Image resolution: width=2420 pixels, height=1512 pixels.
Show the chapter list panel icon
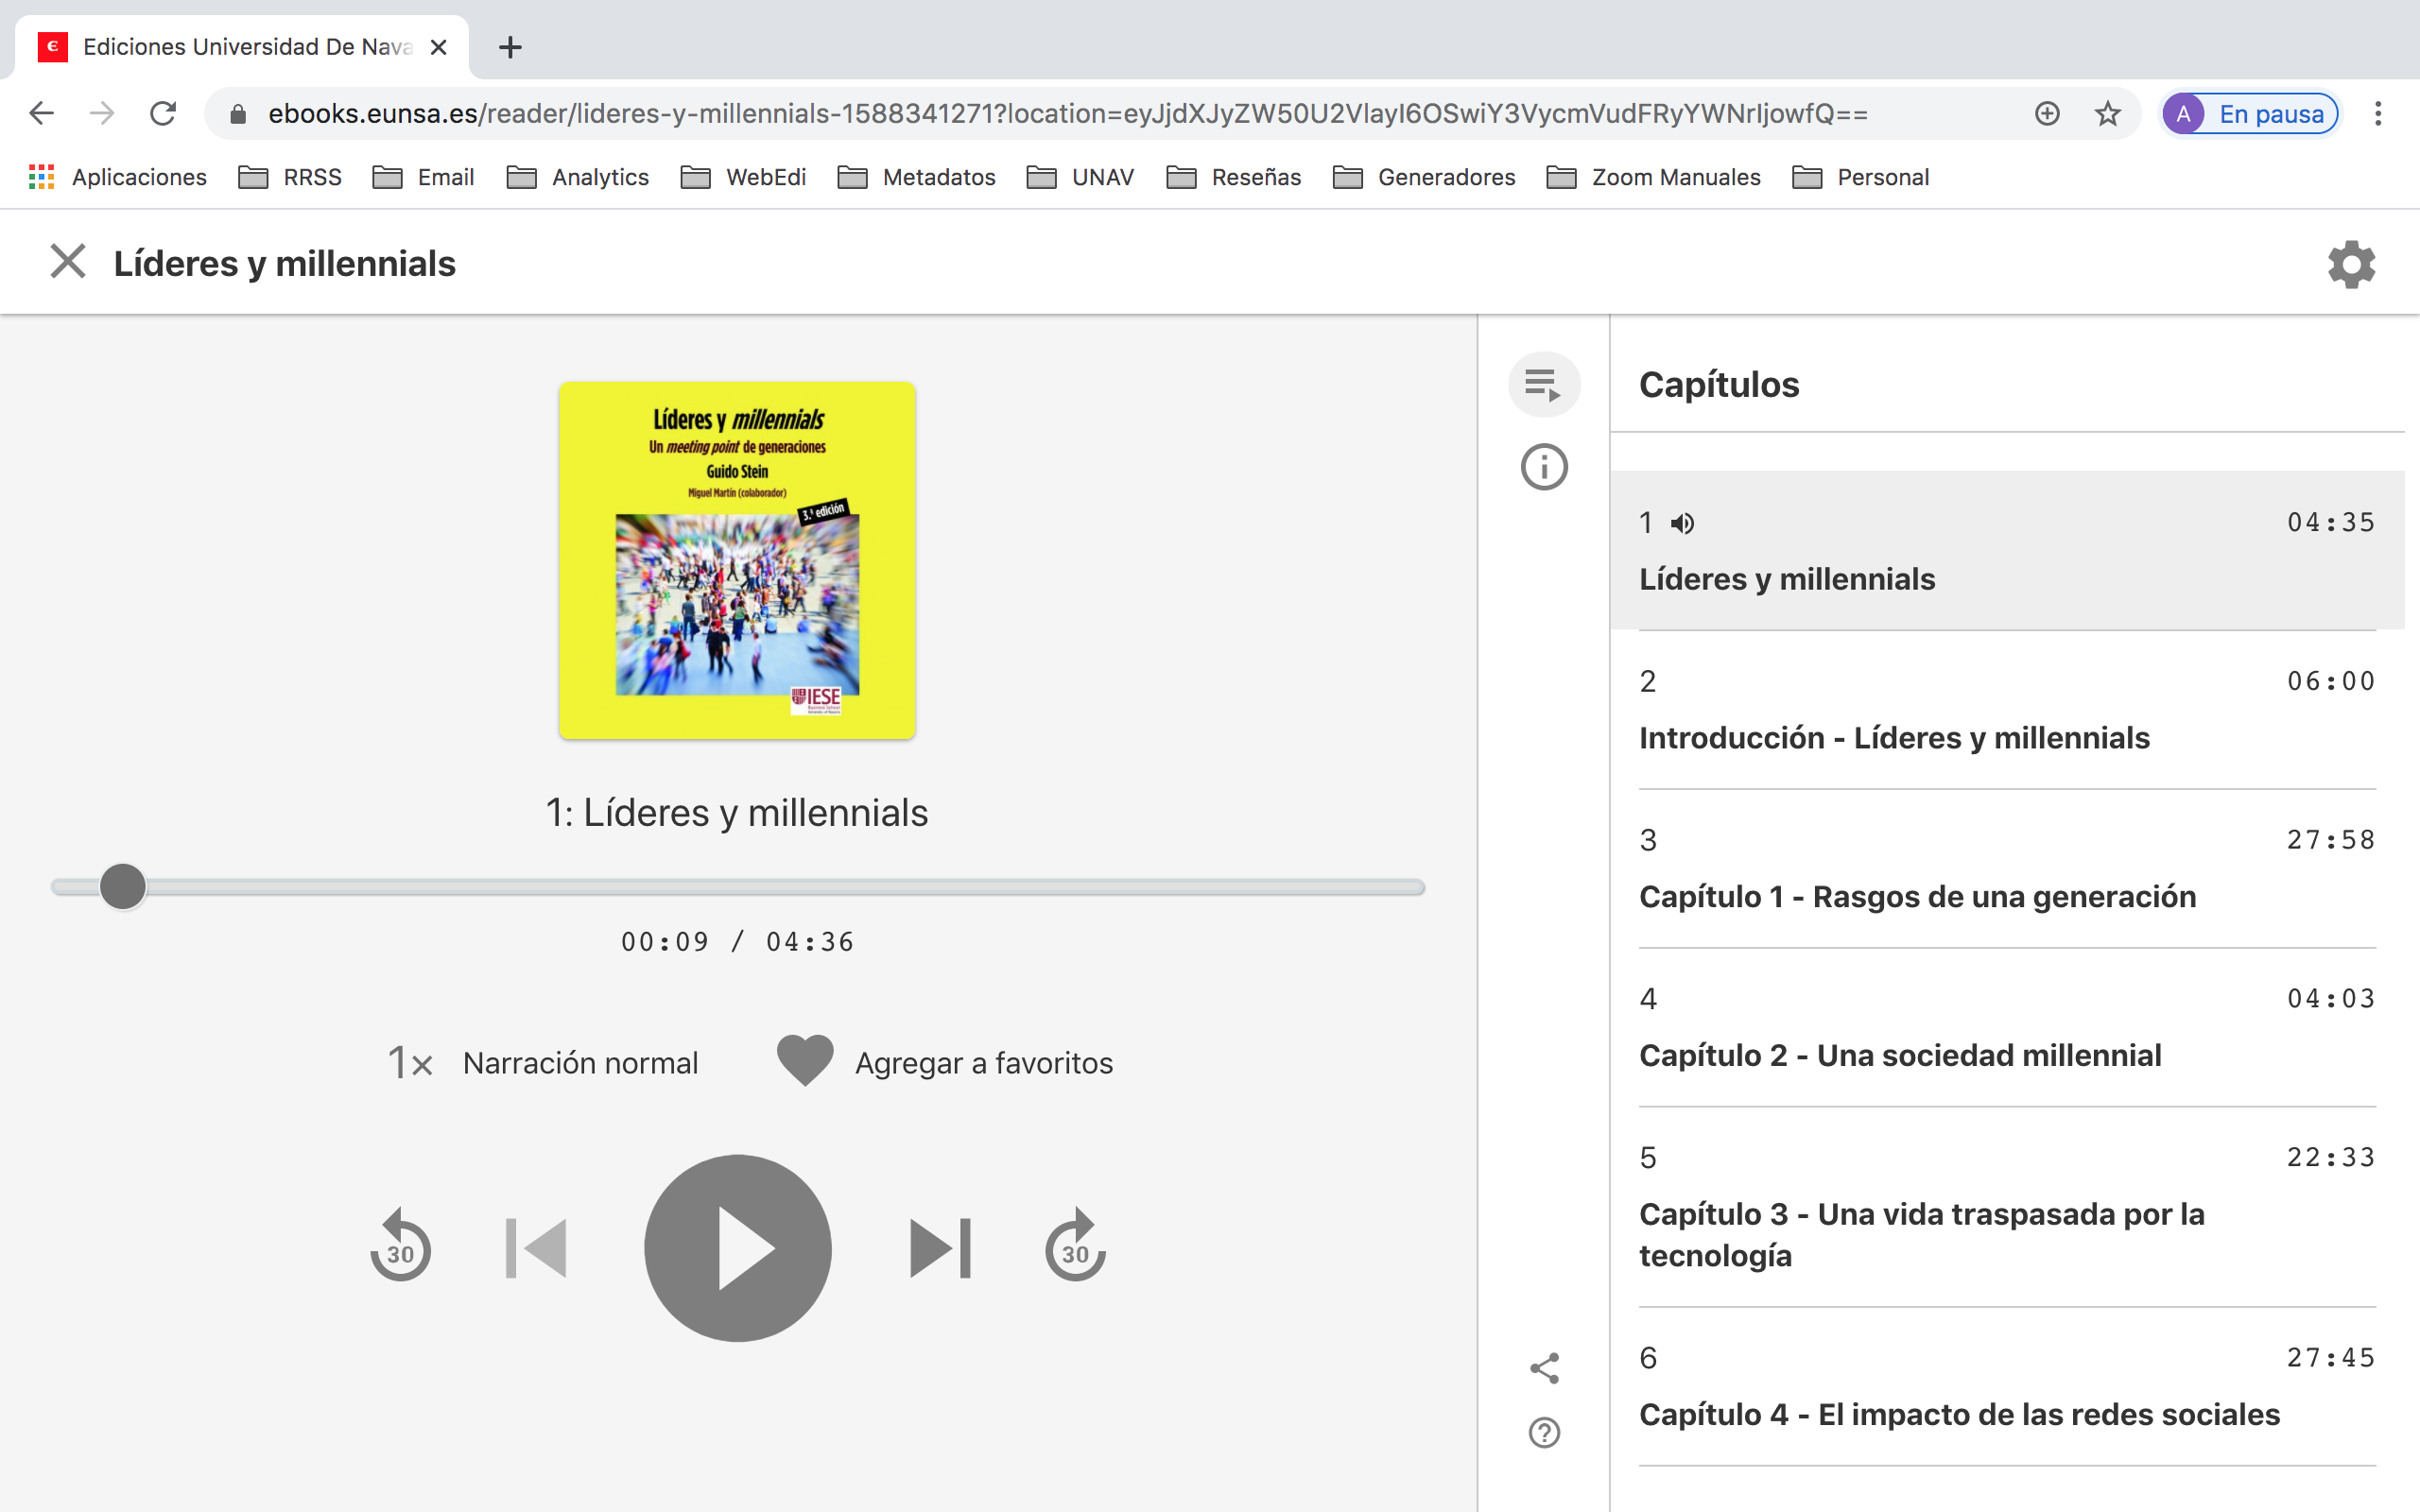pyautogui.click(x=1544, y=385)
